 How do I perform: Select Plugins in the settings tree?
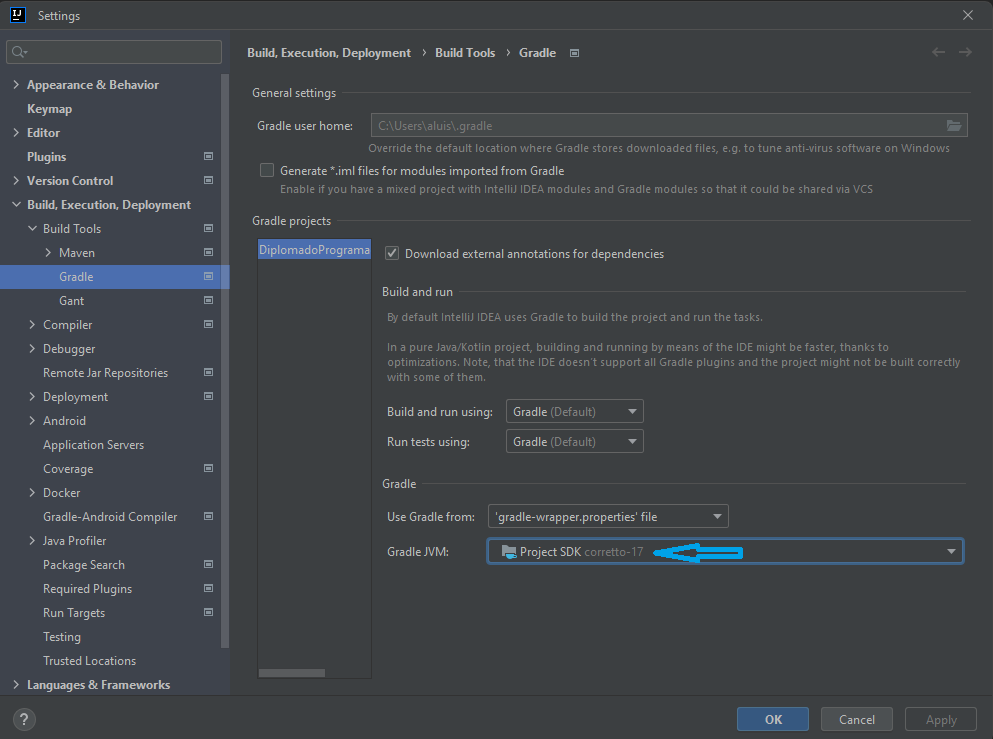46,156
